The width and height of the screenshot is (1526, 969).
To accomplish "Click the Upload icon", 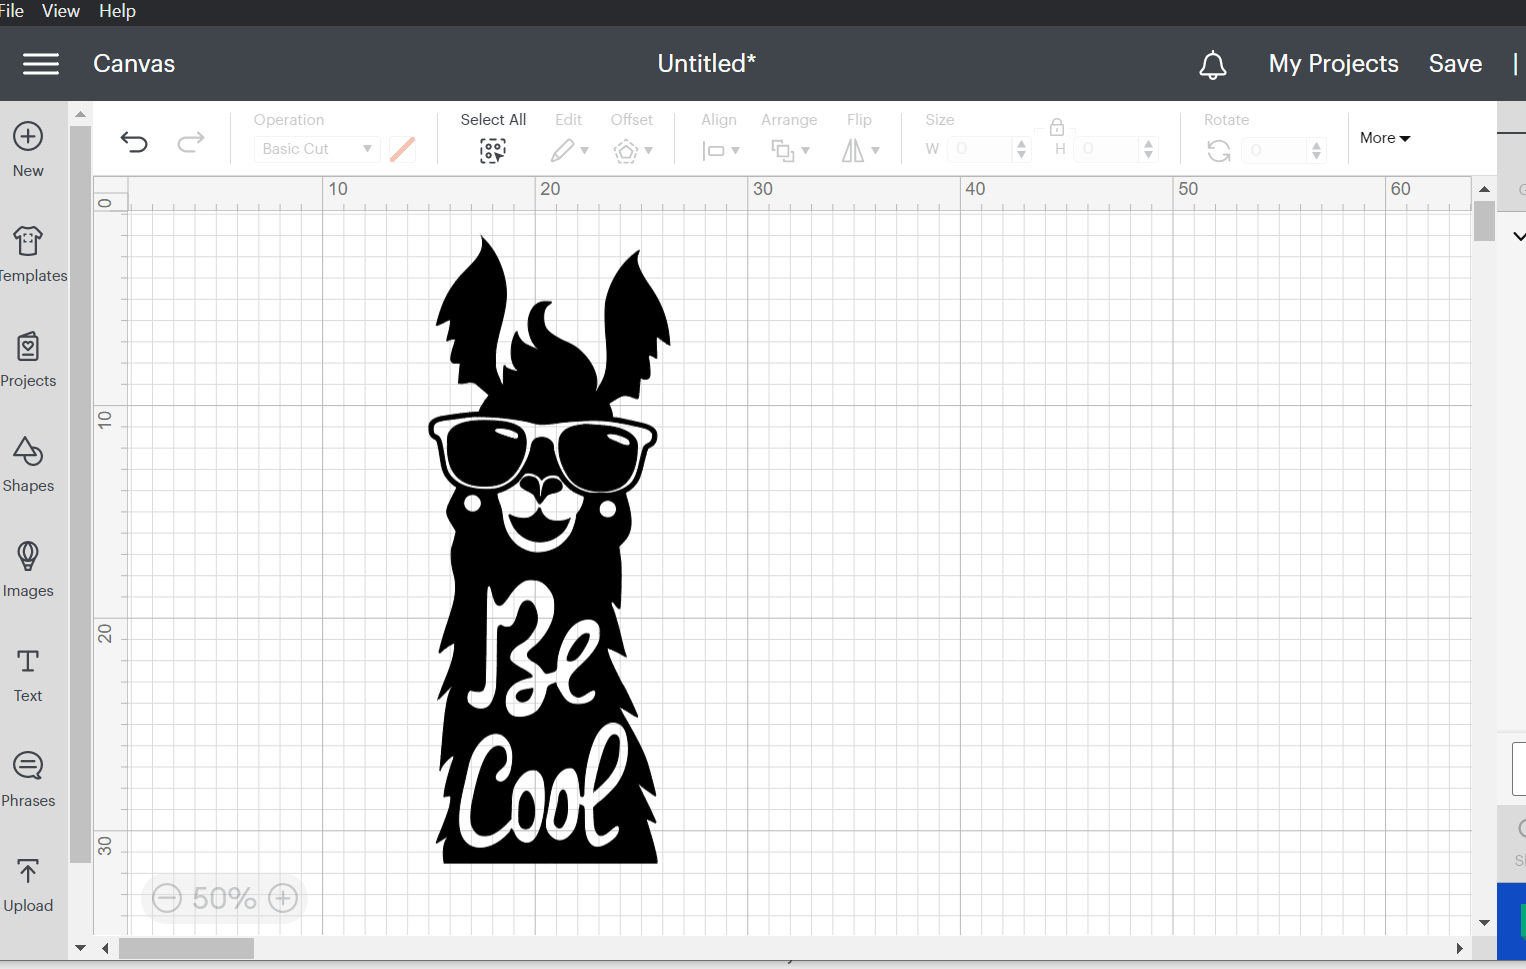I will click(28, 871).
